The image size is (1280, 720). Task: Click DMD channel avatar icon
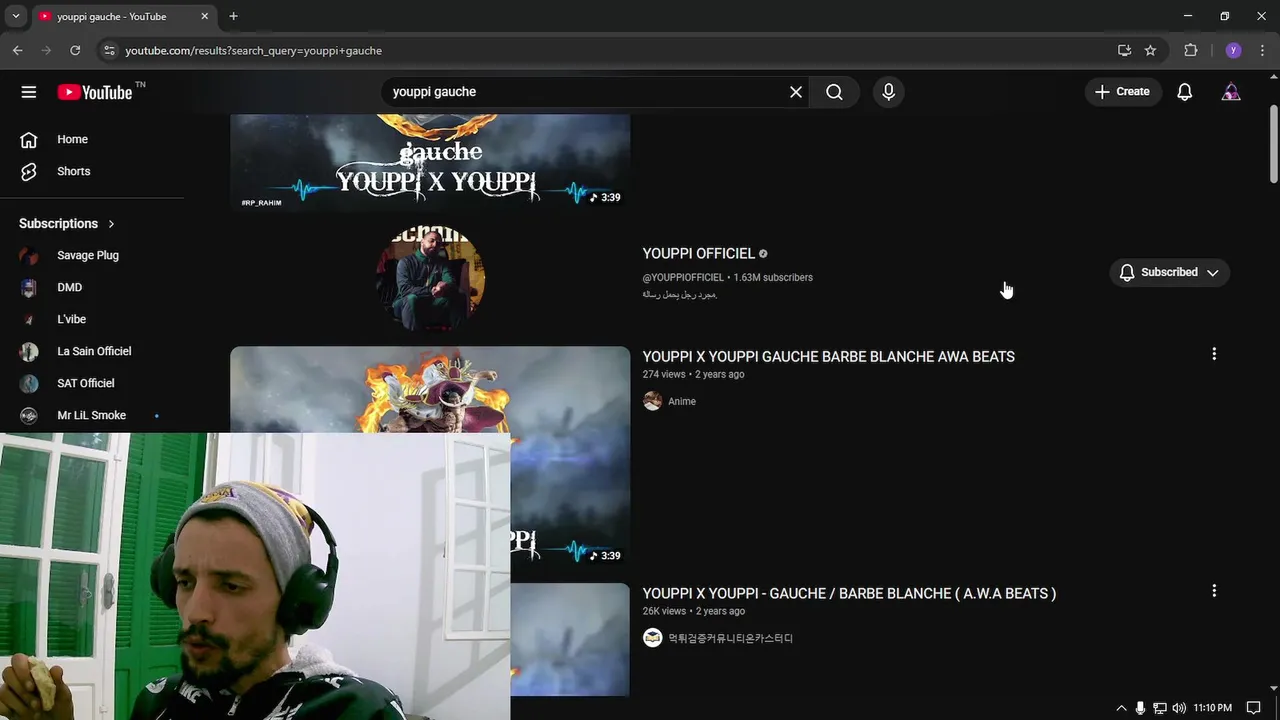(29, 287)
